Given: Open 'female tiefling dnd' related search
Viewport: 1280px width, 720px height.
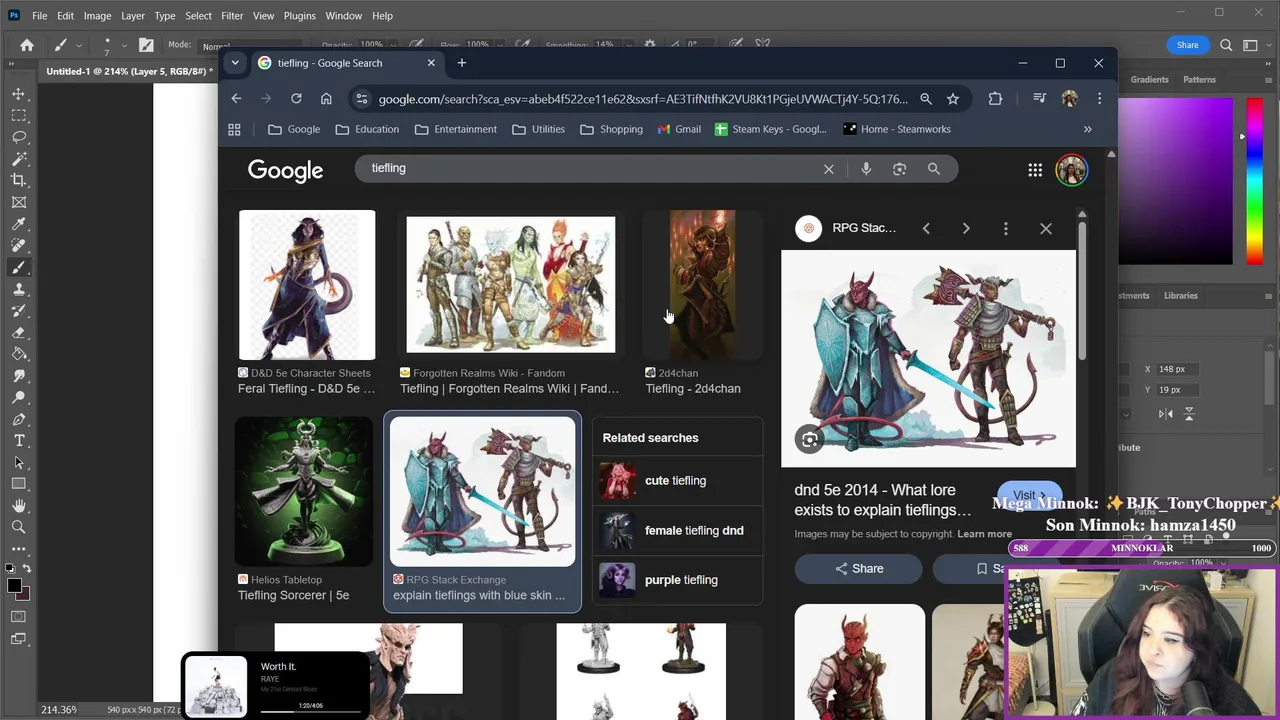Looking at the screenshot, I should [678, 531].
